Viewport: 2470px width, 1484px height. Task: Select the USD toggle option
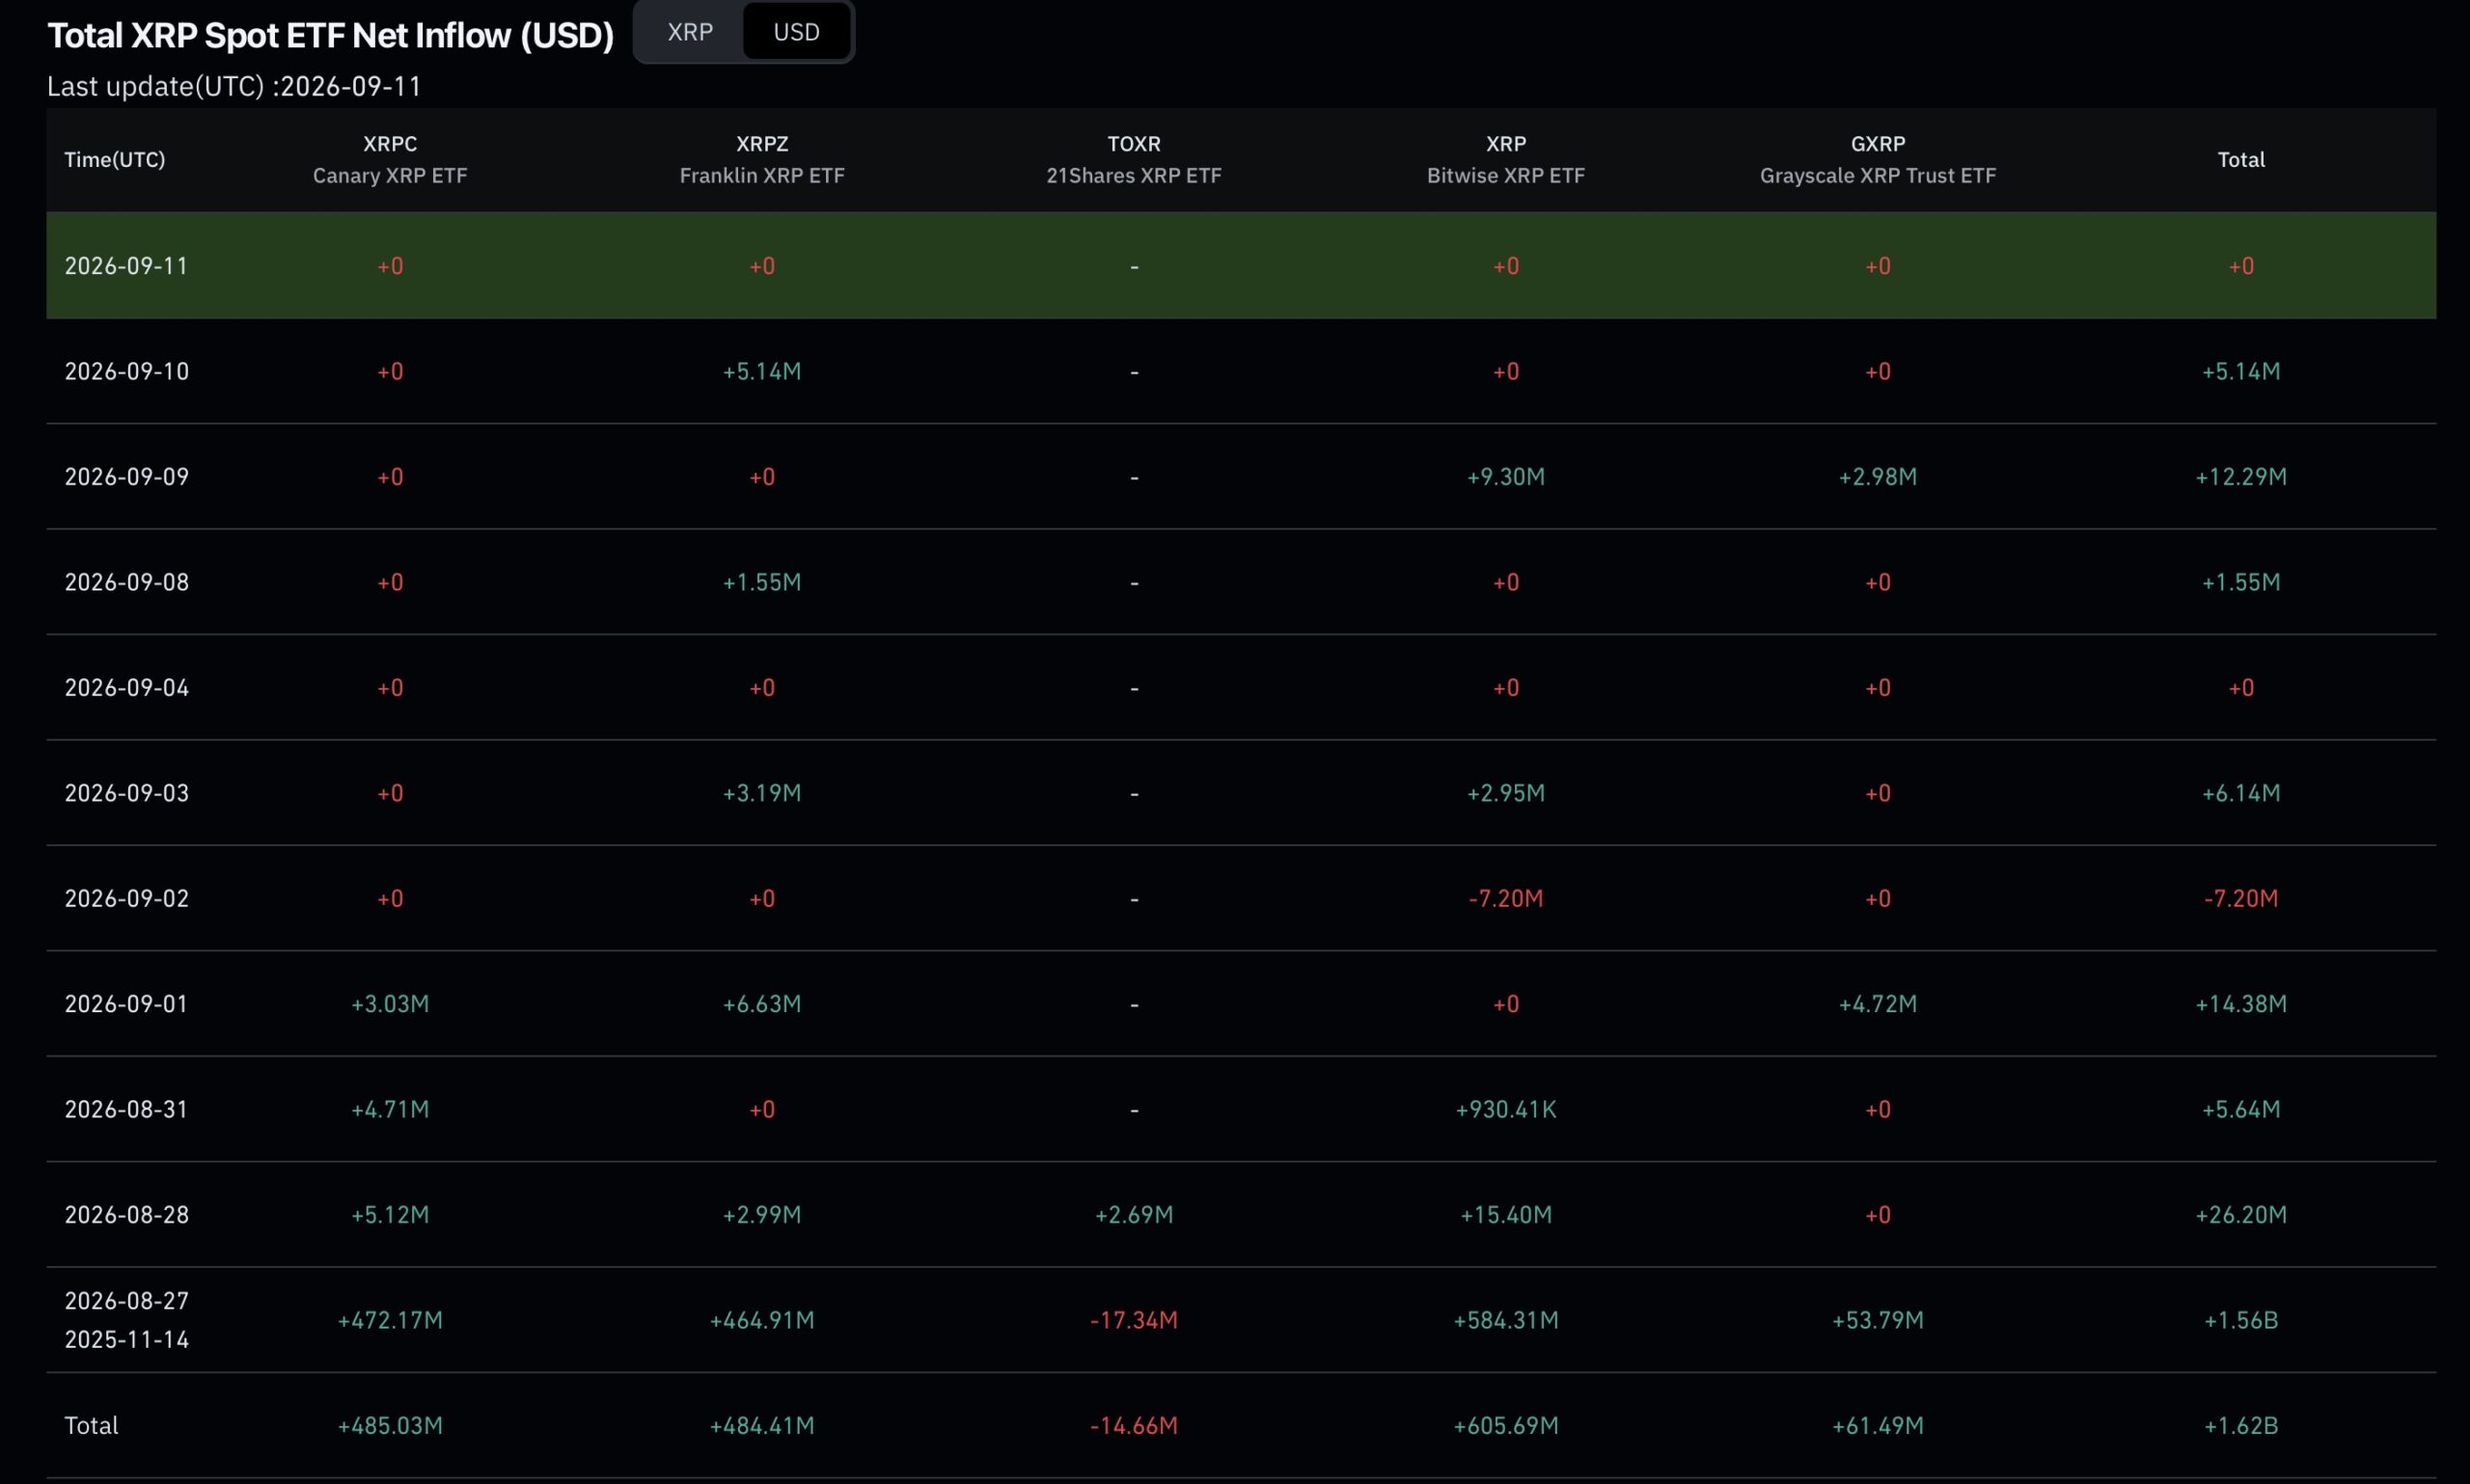pyautogui.click(x=796, y=32)
